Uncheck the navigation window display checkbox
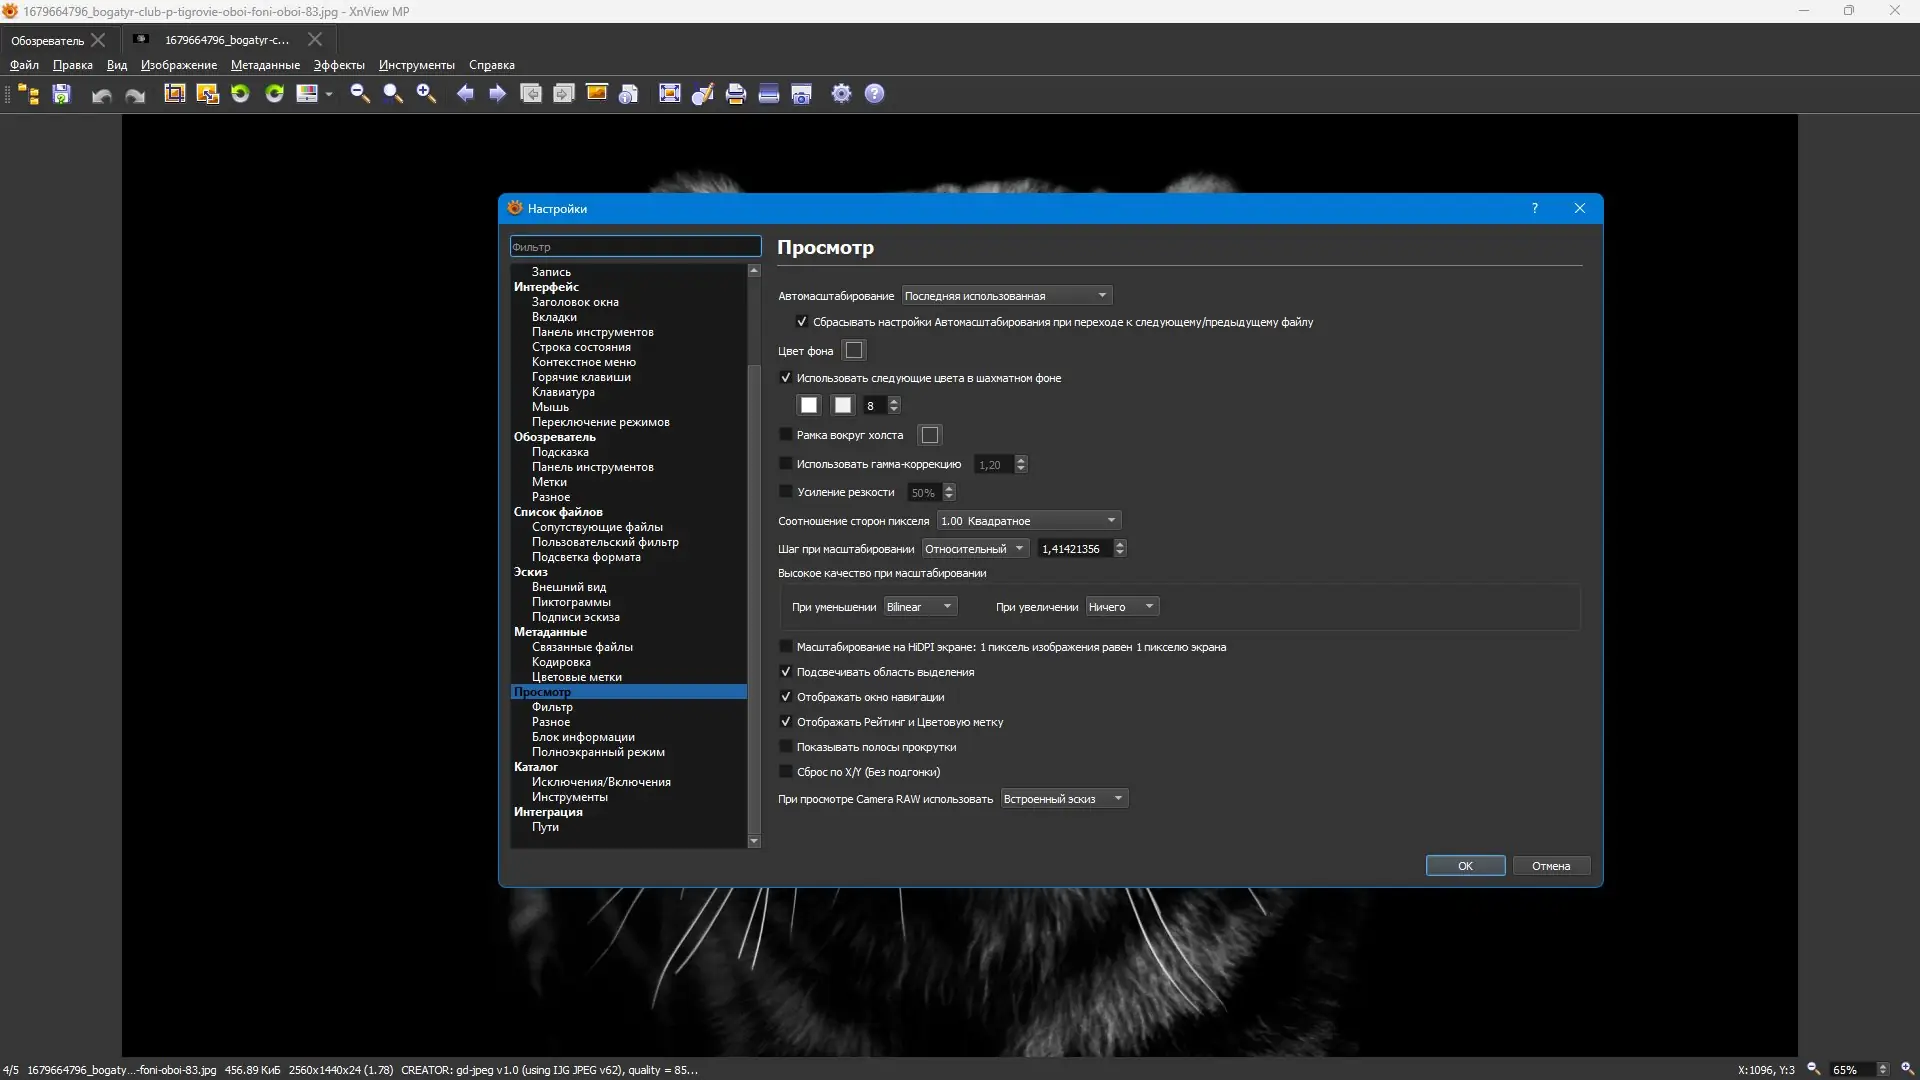The image size is (1920, 1080). point(786,697)
